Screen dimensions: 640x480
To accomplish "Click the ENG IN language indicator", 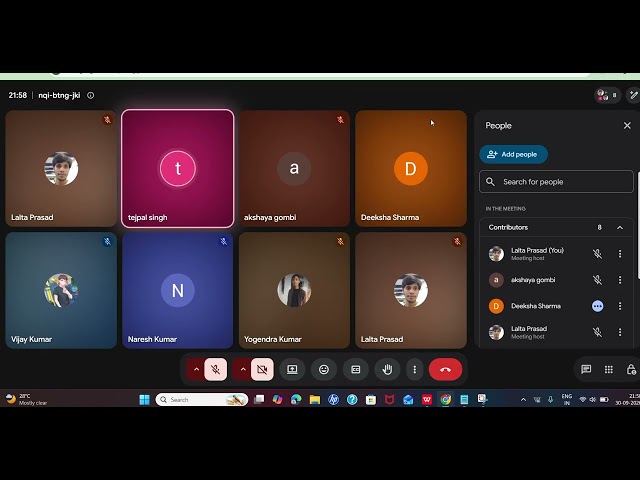I will (567, 400).
